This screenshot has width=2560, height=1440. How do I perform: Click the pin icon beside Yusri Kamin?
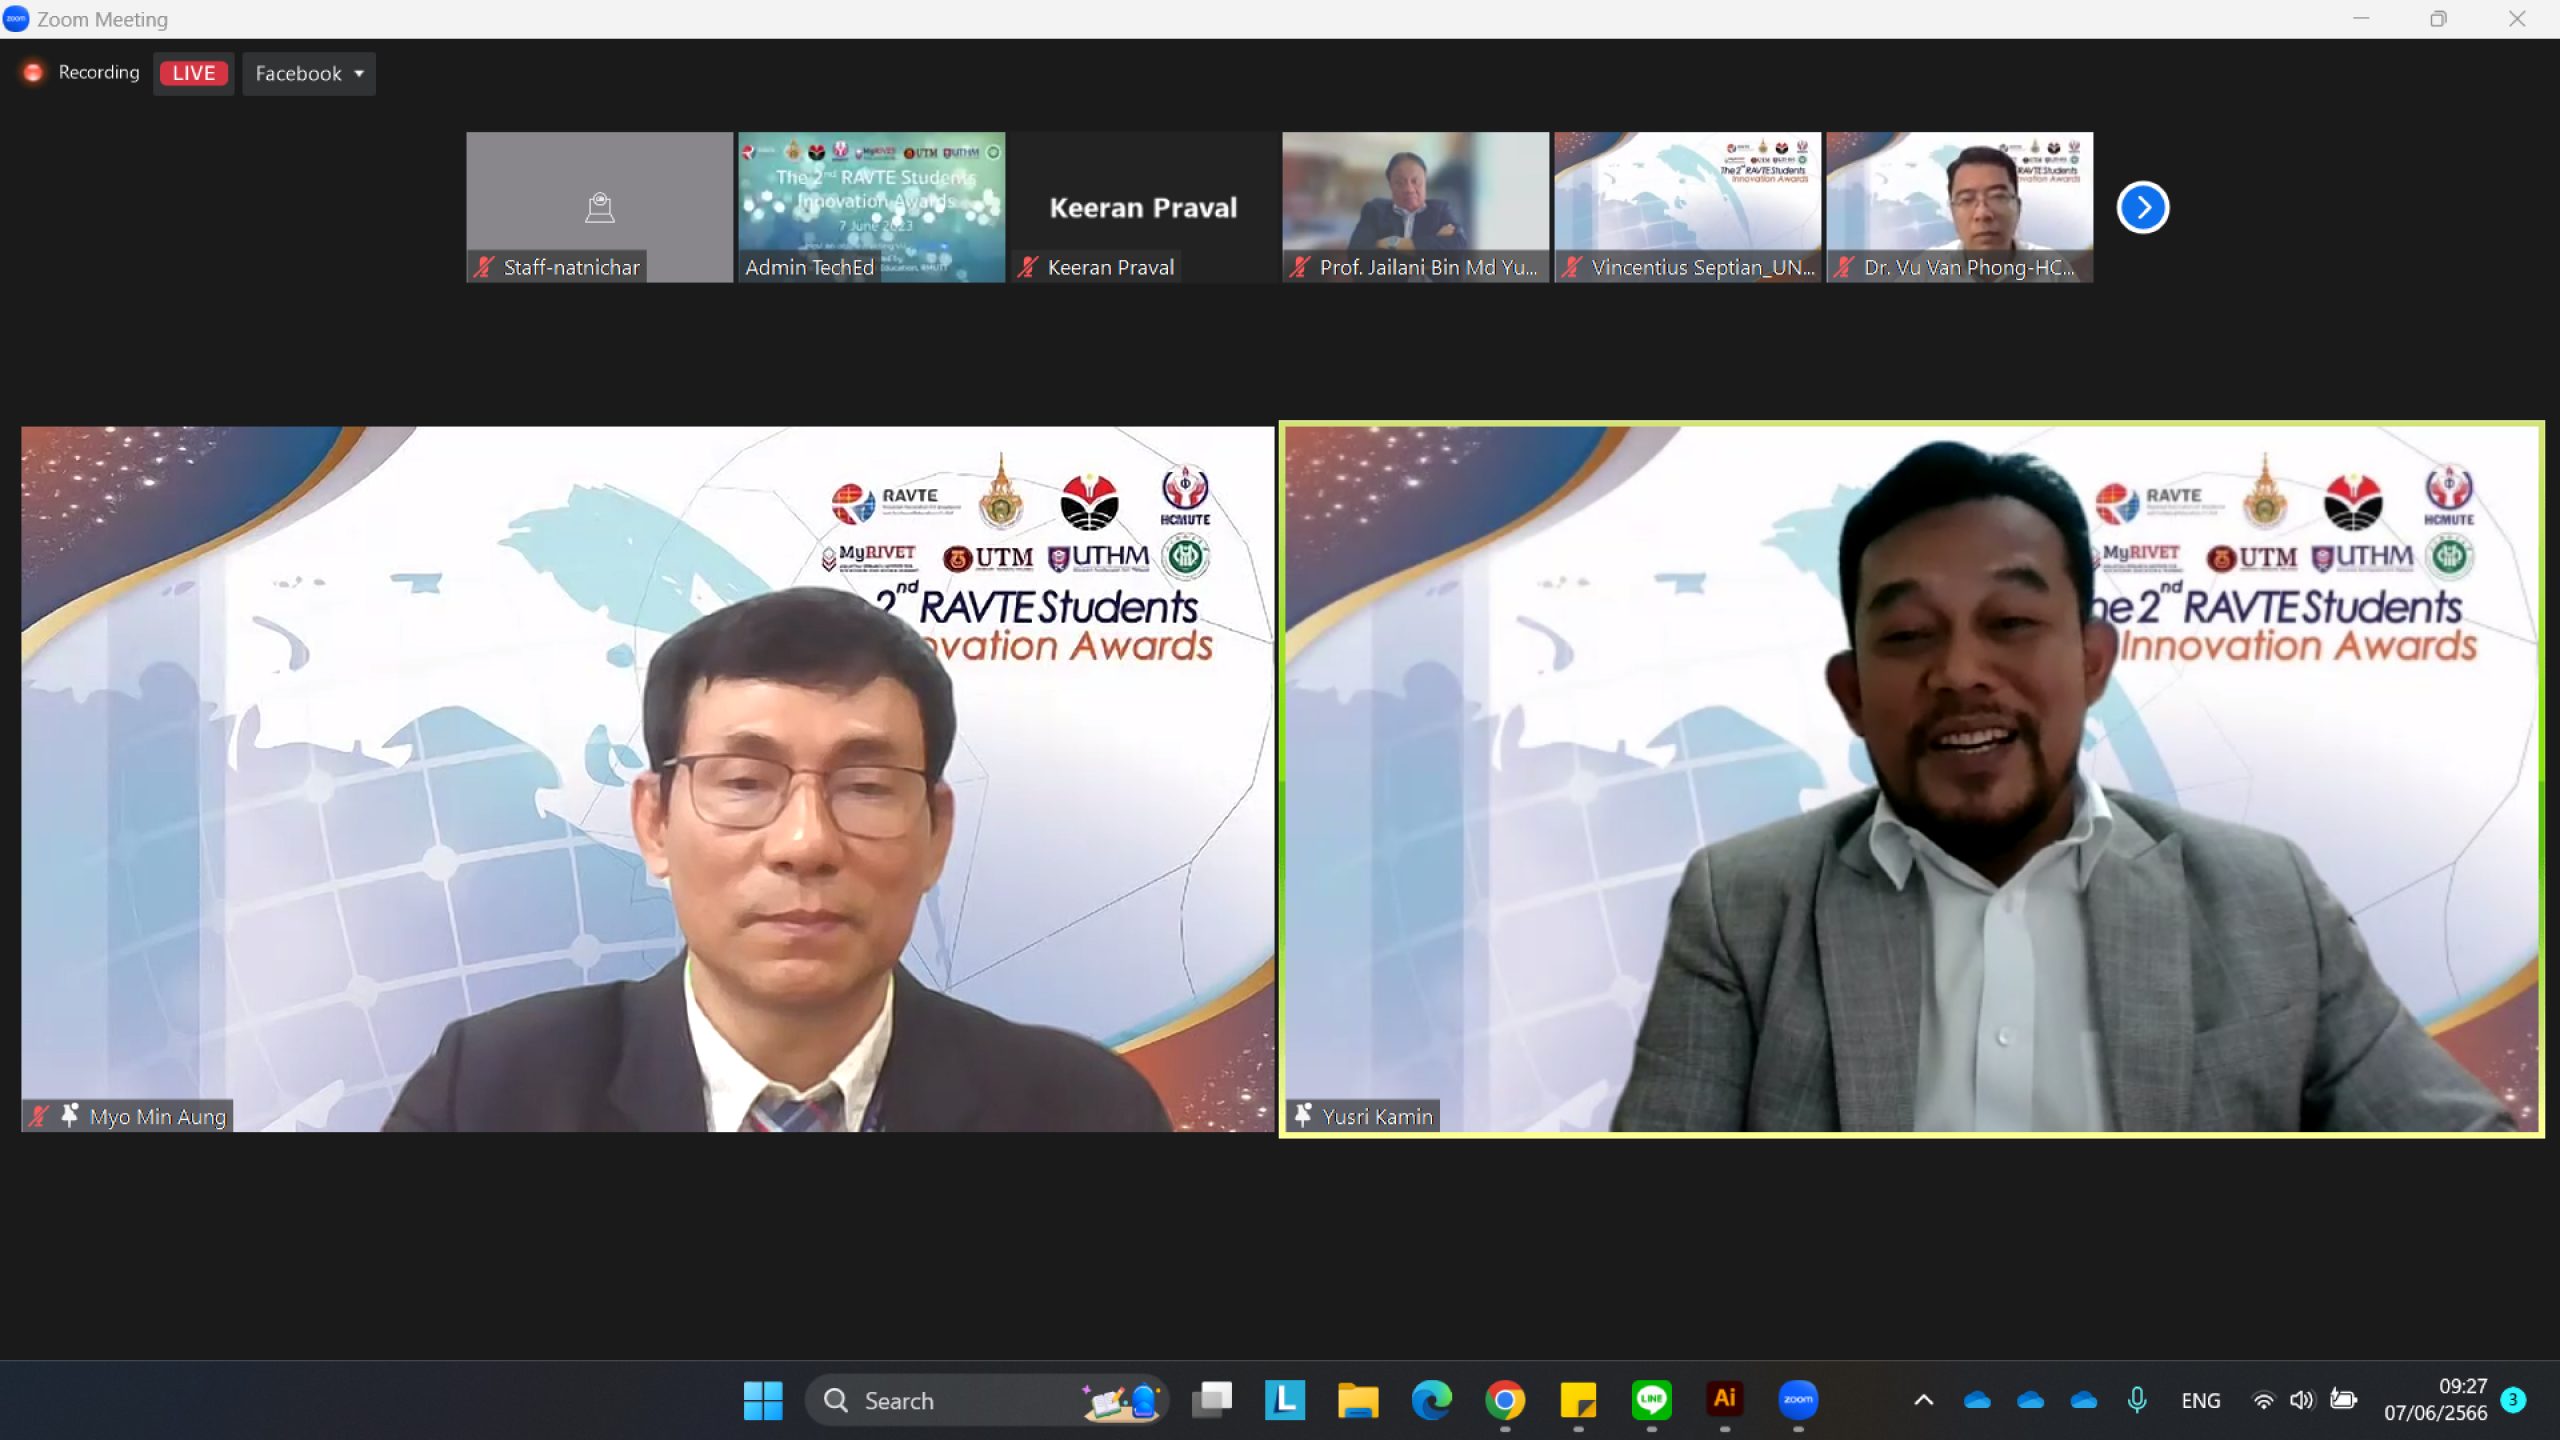(1303, 1115)
